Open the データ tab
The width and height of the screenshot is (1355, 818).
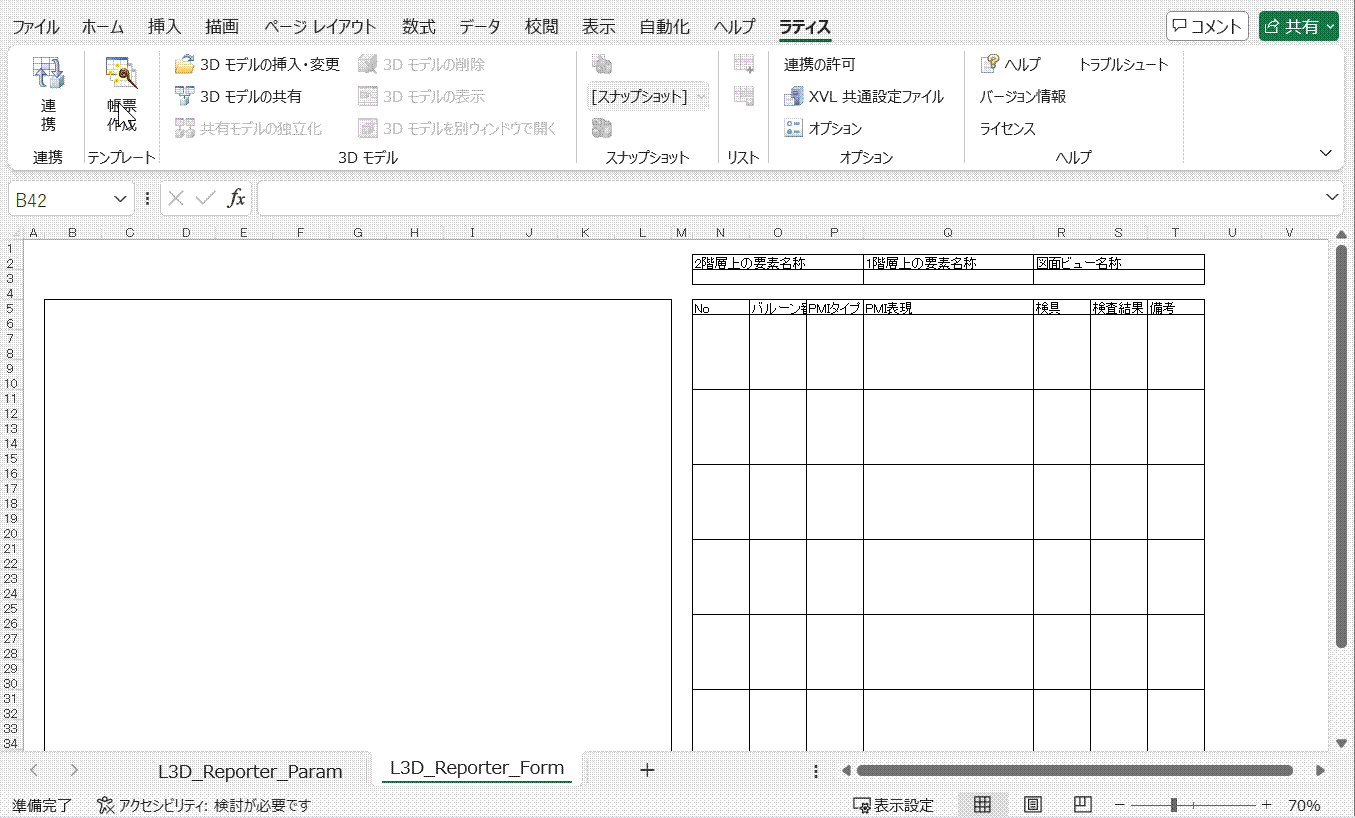click(480, 27)
